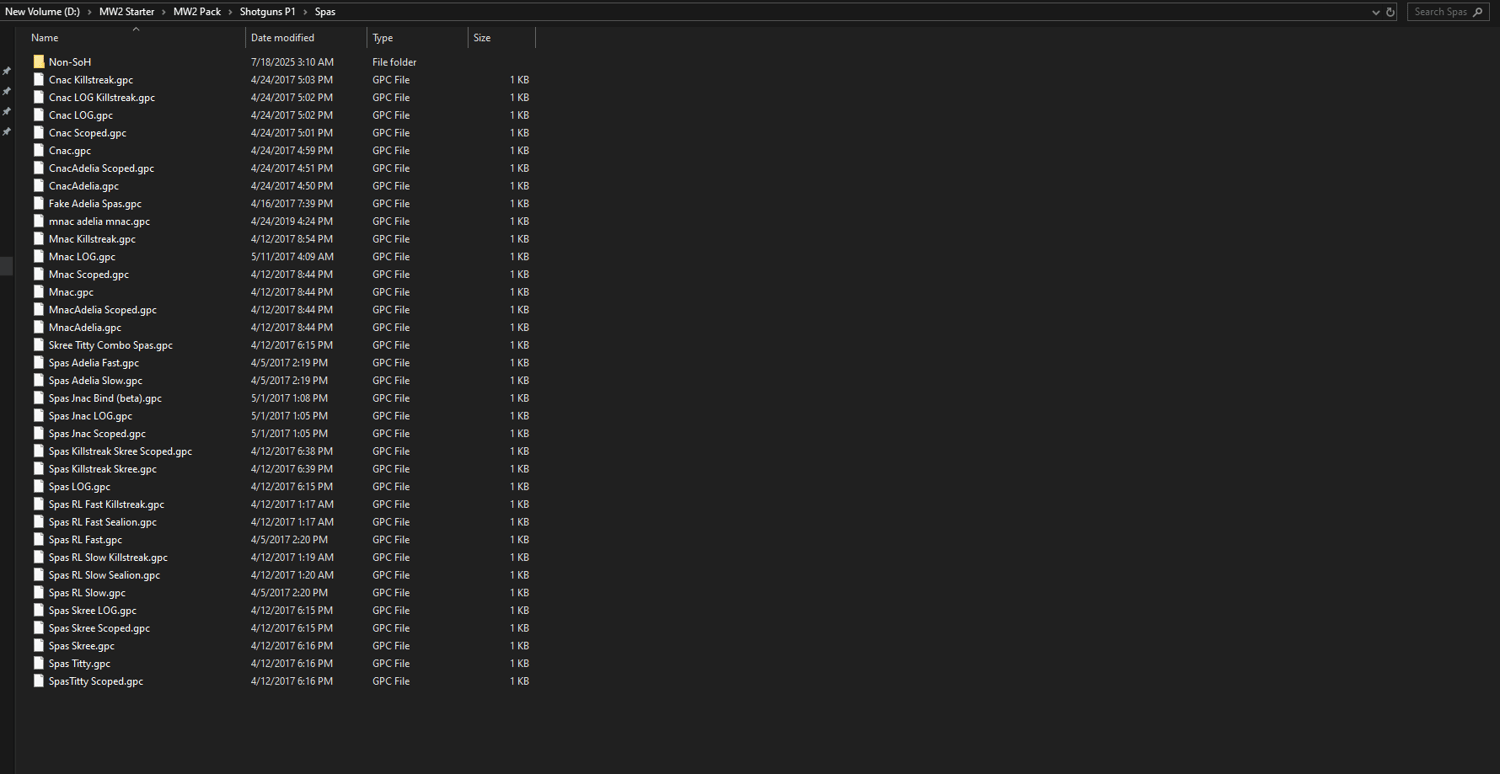
Task: Select the Fake Adelia Spas.gpc file icon
Action: coord(39,204)
